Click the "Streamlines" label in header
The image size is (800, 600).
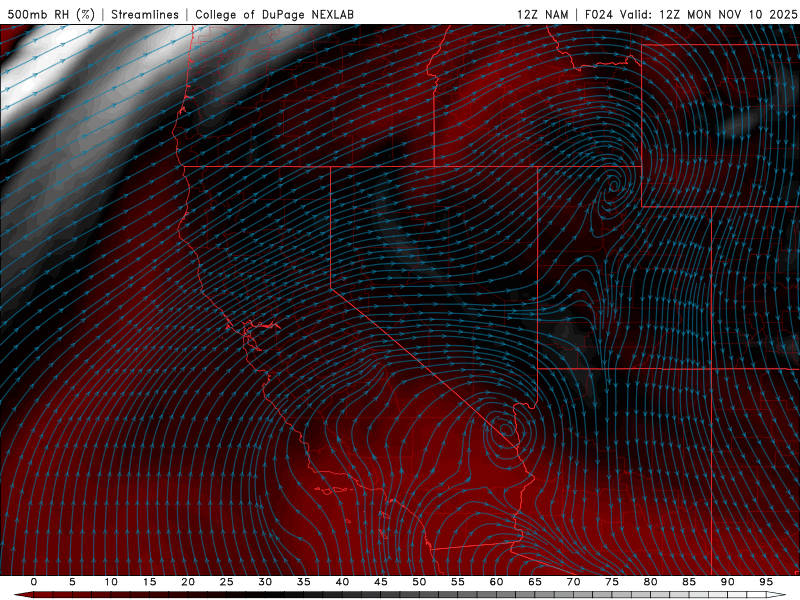(x=145, y=14)
